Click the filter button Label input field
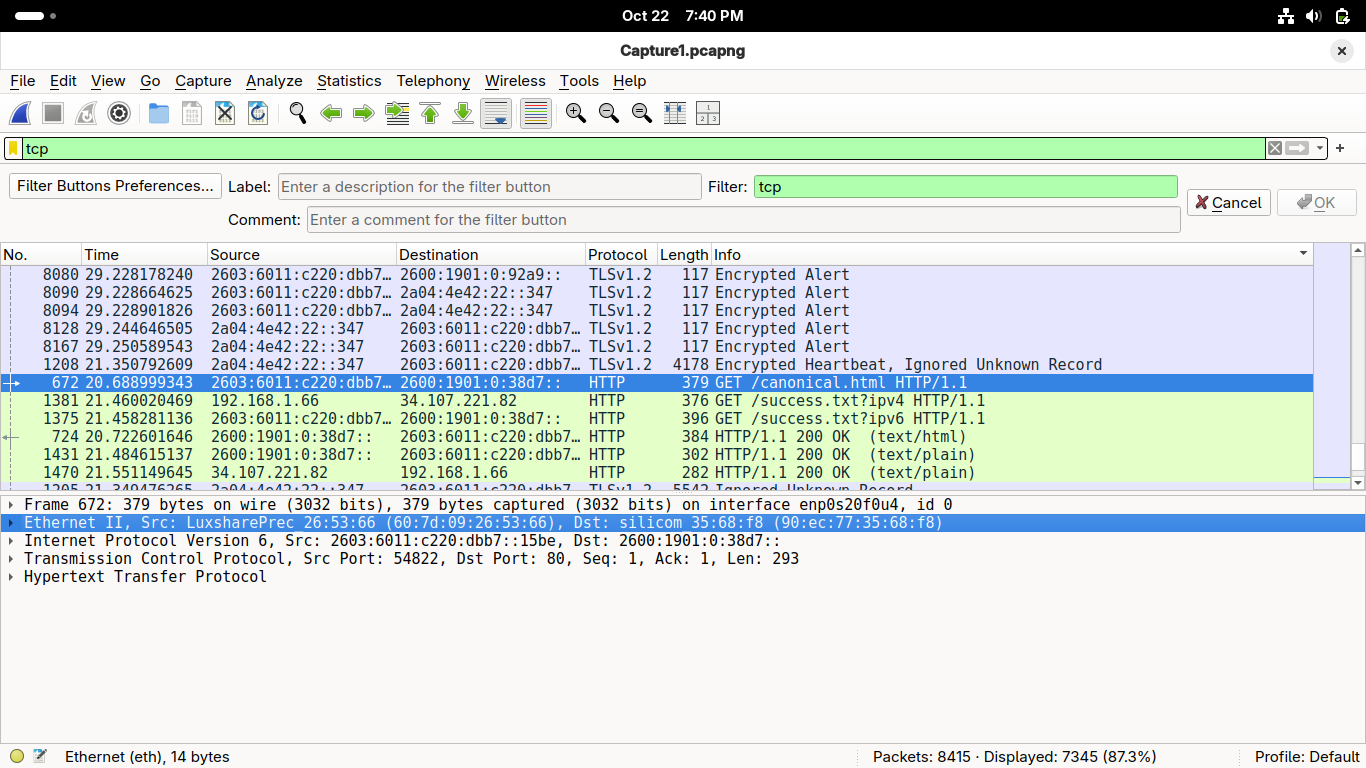Viewport: 1366px width, 768px height. (x=489, y=187)
